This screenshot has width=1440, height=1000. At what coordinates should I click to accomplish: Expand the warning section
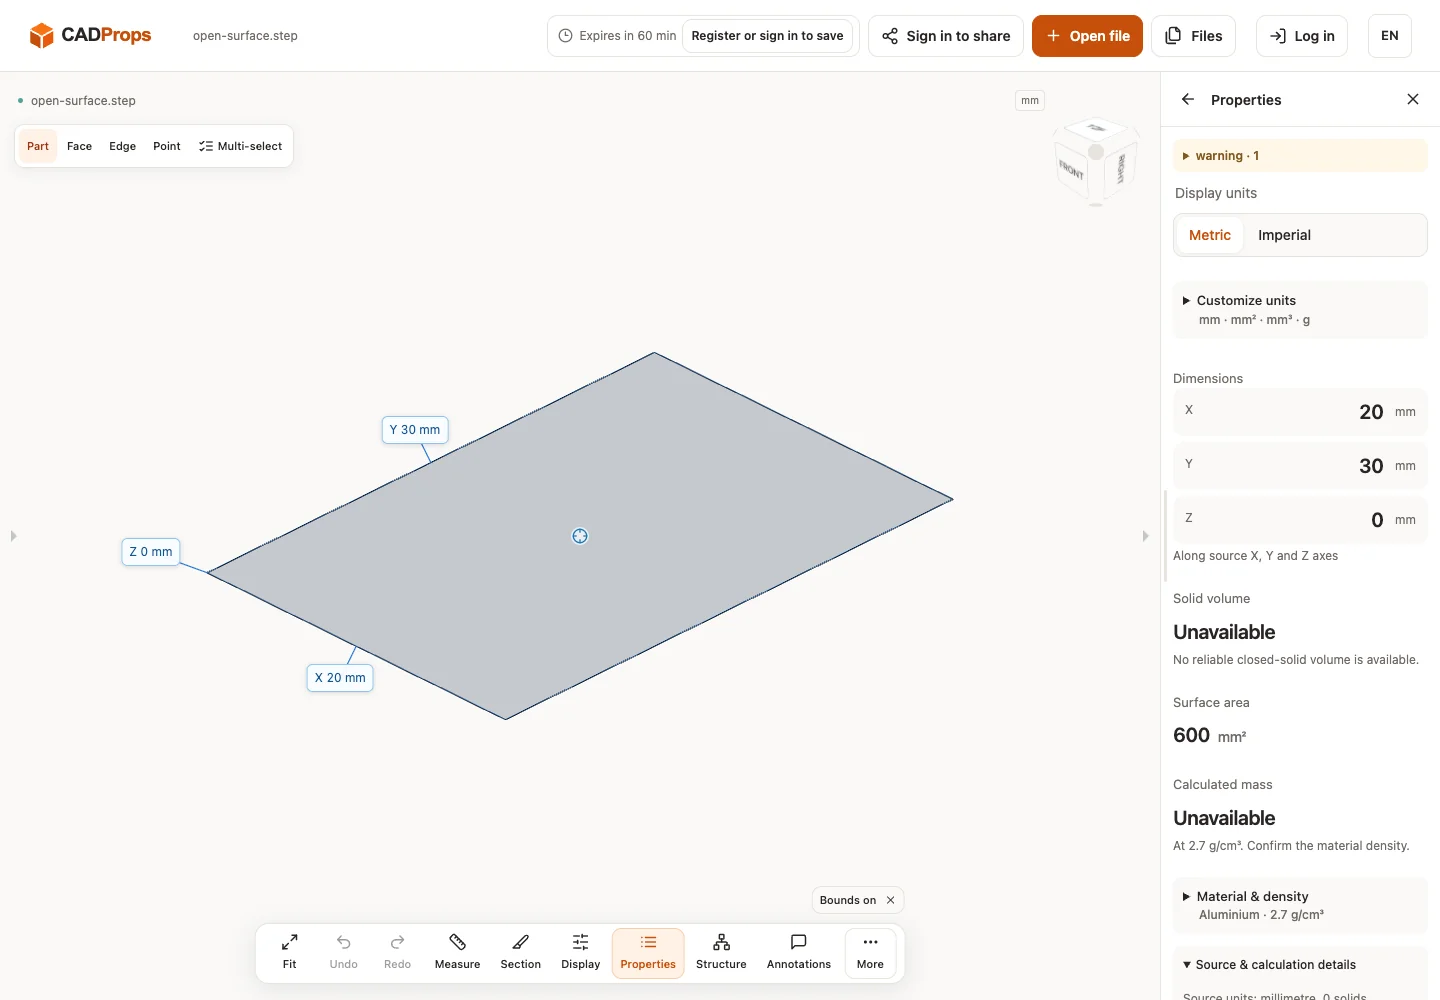tap(1300, 156)
